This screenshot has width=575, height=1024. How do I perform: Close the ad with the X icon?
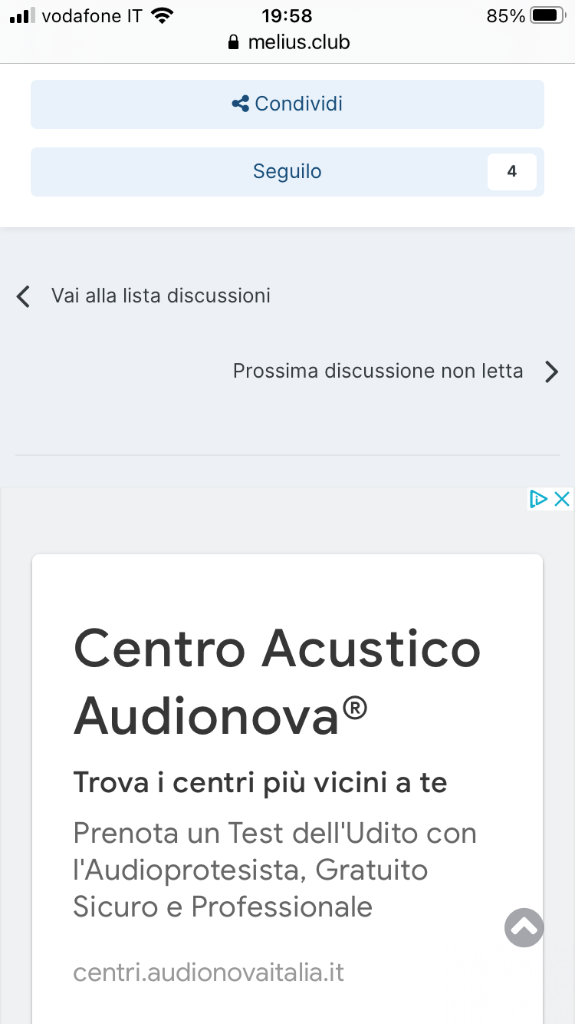[562, 500]
